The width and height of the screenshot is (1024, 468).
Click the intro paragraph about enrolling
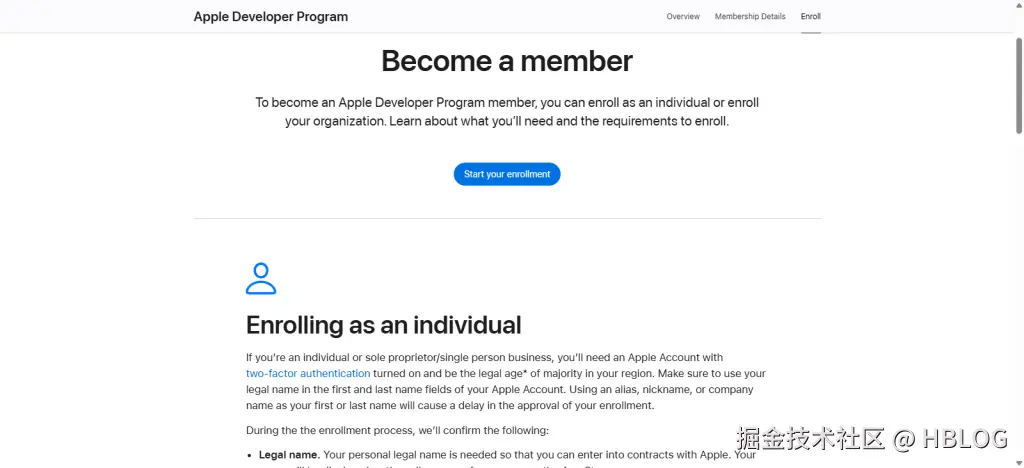(507, 112)
